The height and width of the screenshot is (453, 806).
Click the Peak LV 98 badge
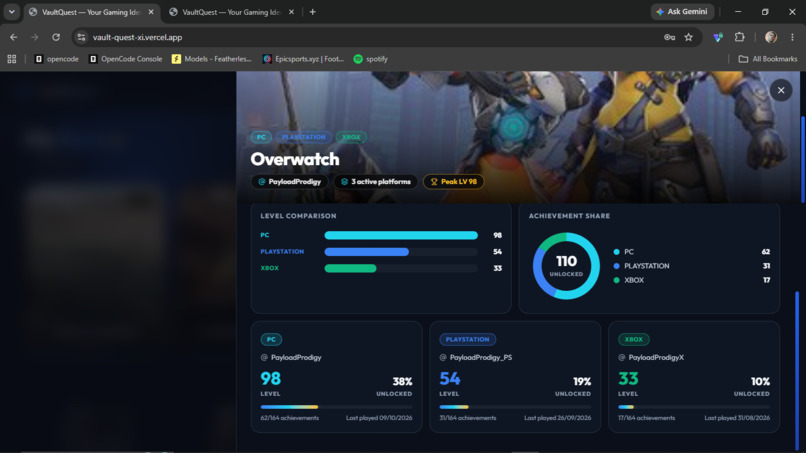click(453, 182)
